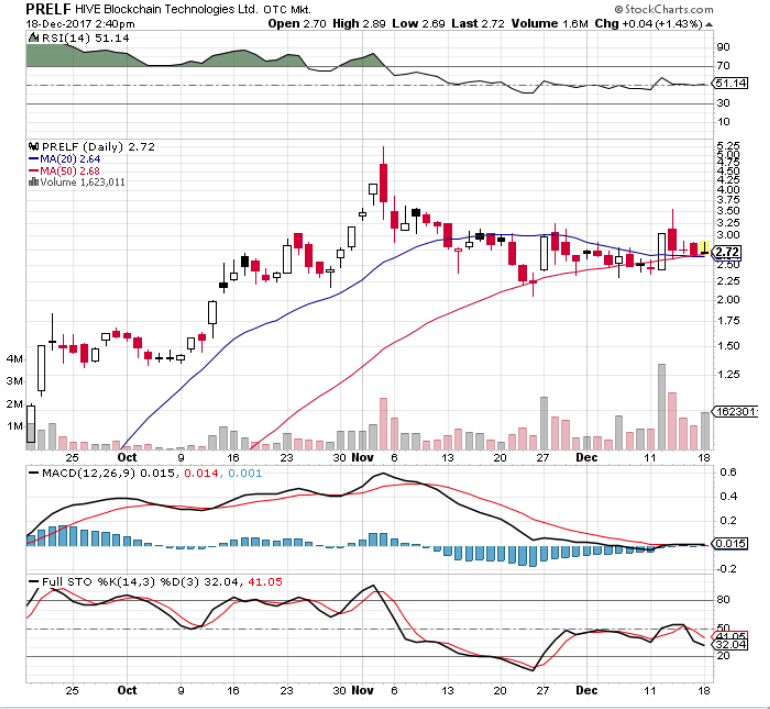Click the RSI value tag 51.14
The image size is (770, 709).
pos(729,84)
